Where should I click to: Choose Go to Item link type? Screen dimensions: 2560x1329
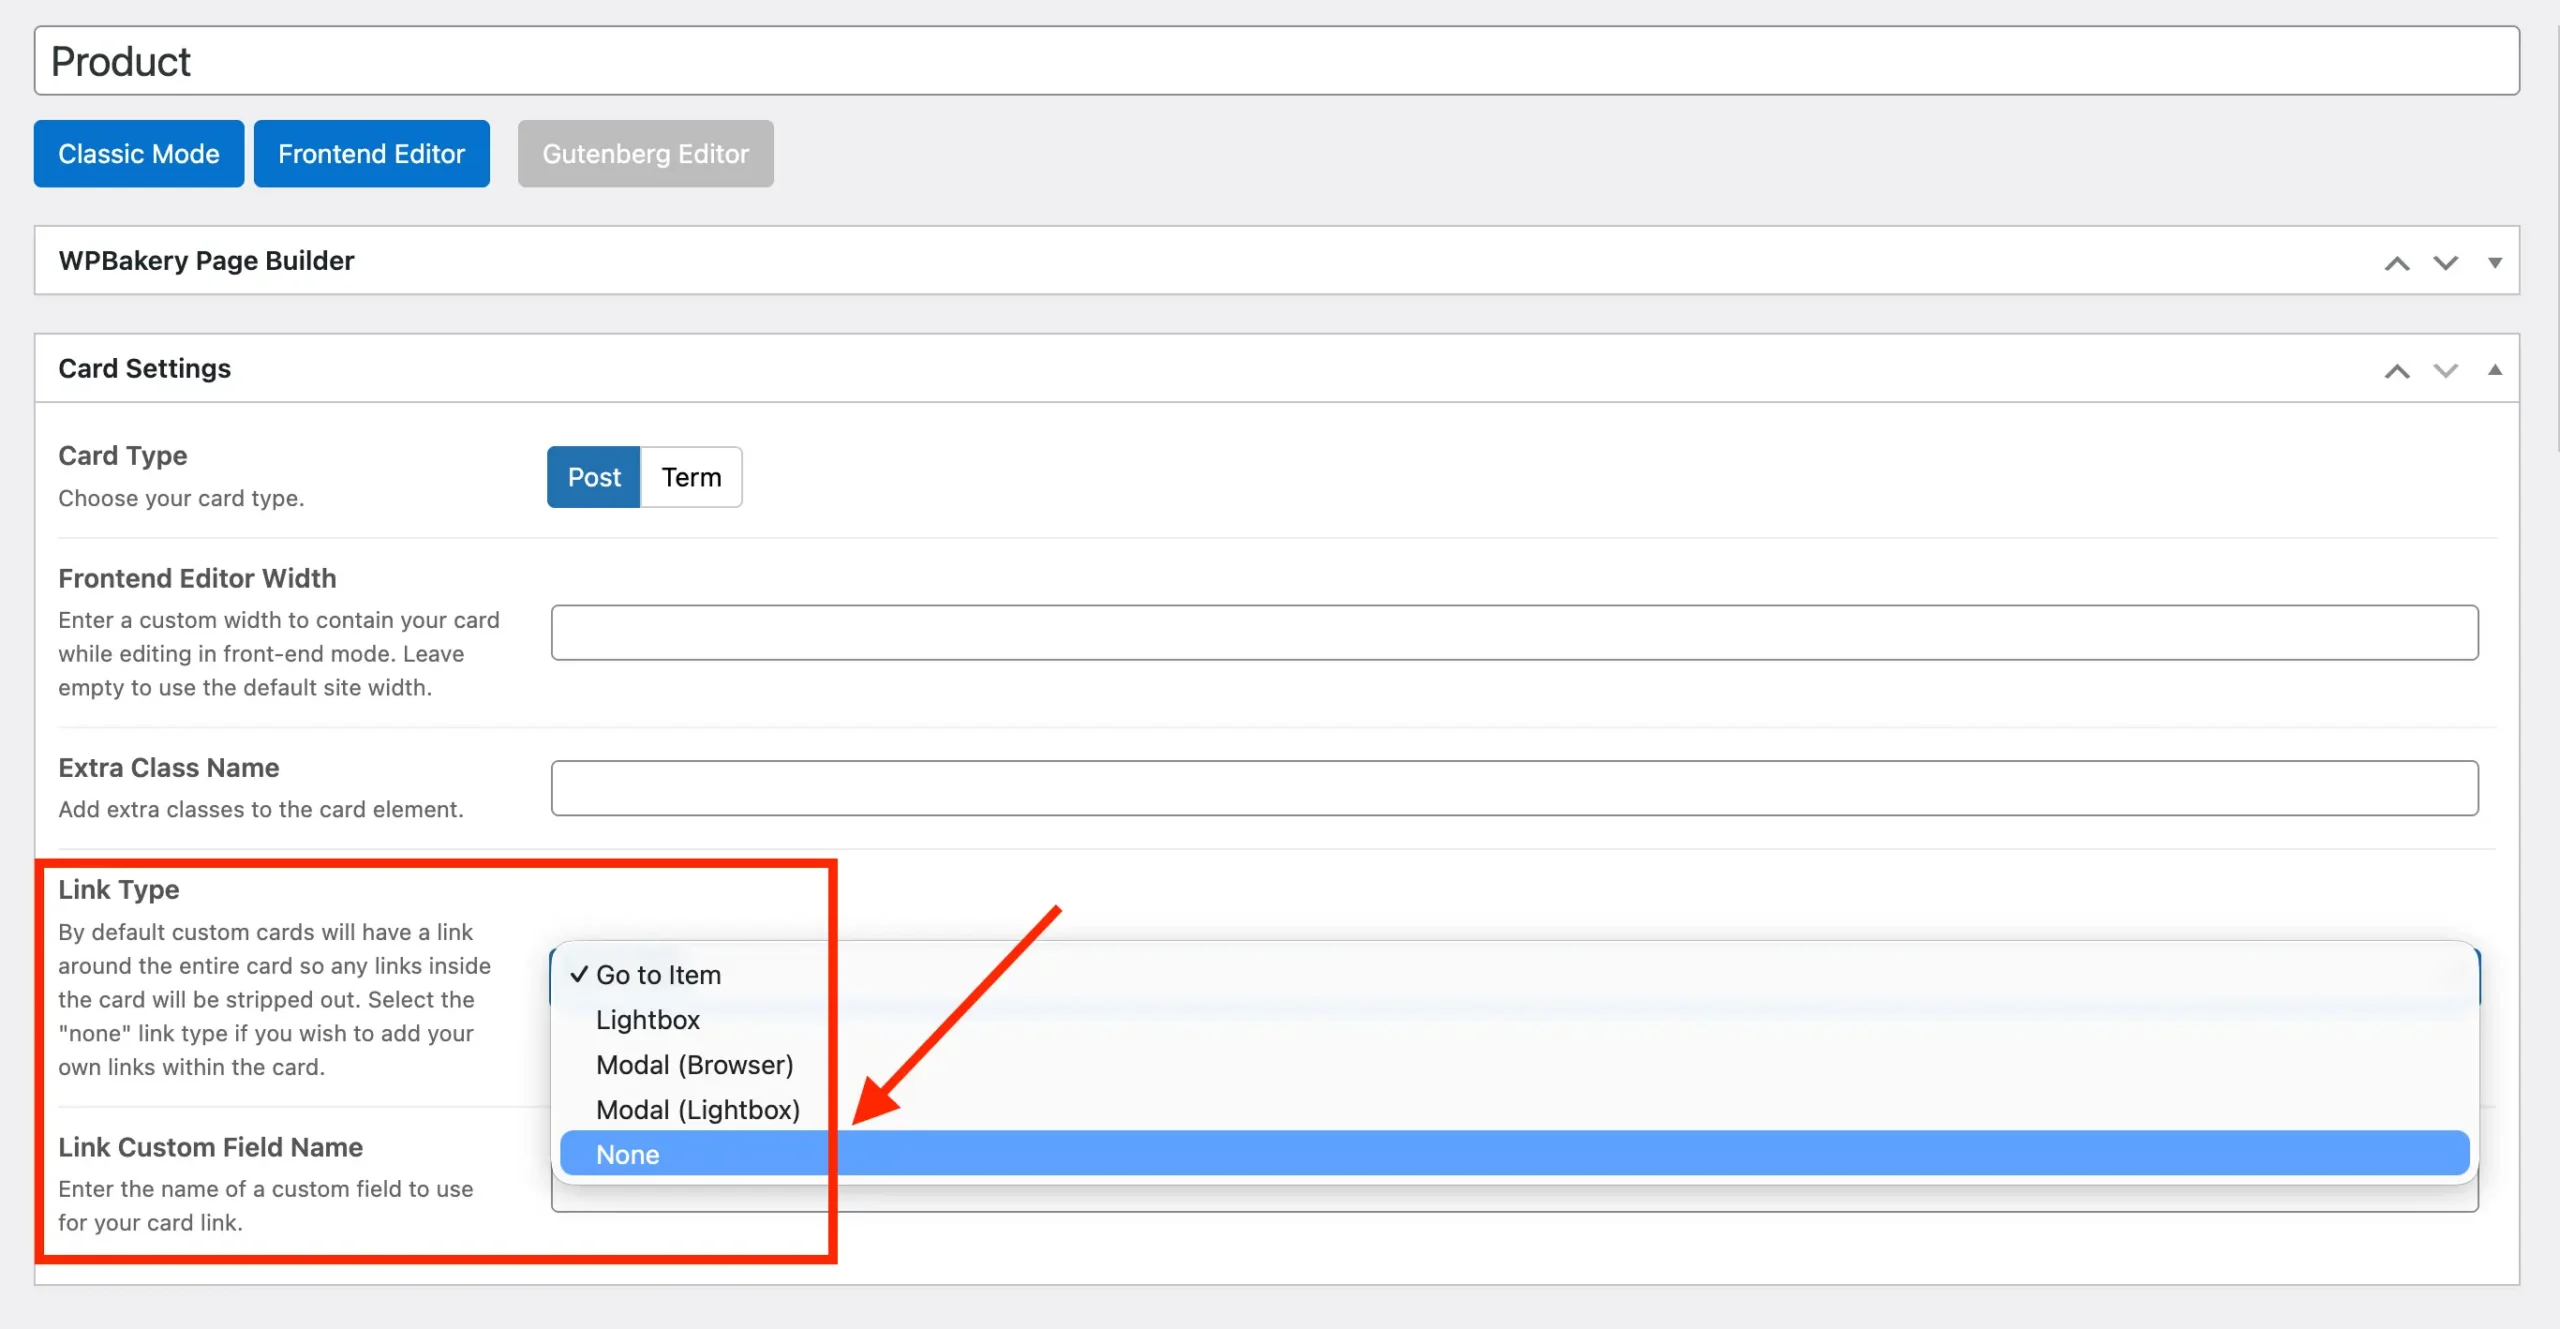tap(658, 975)
